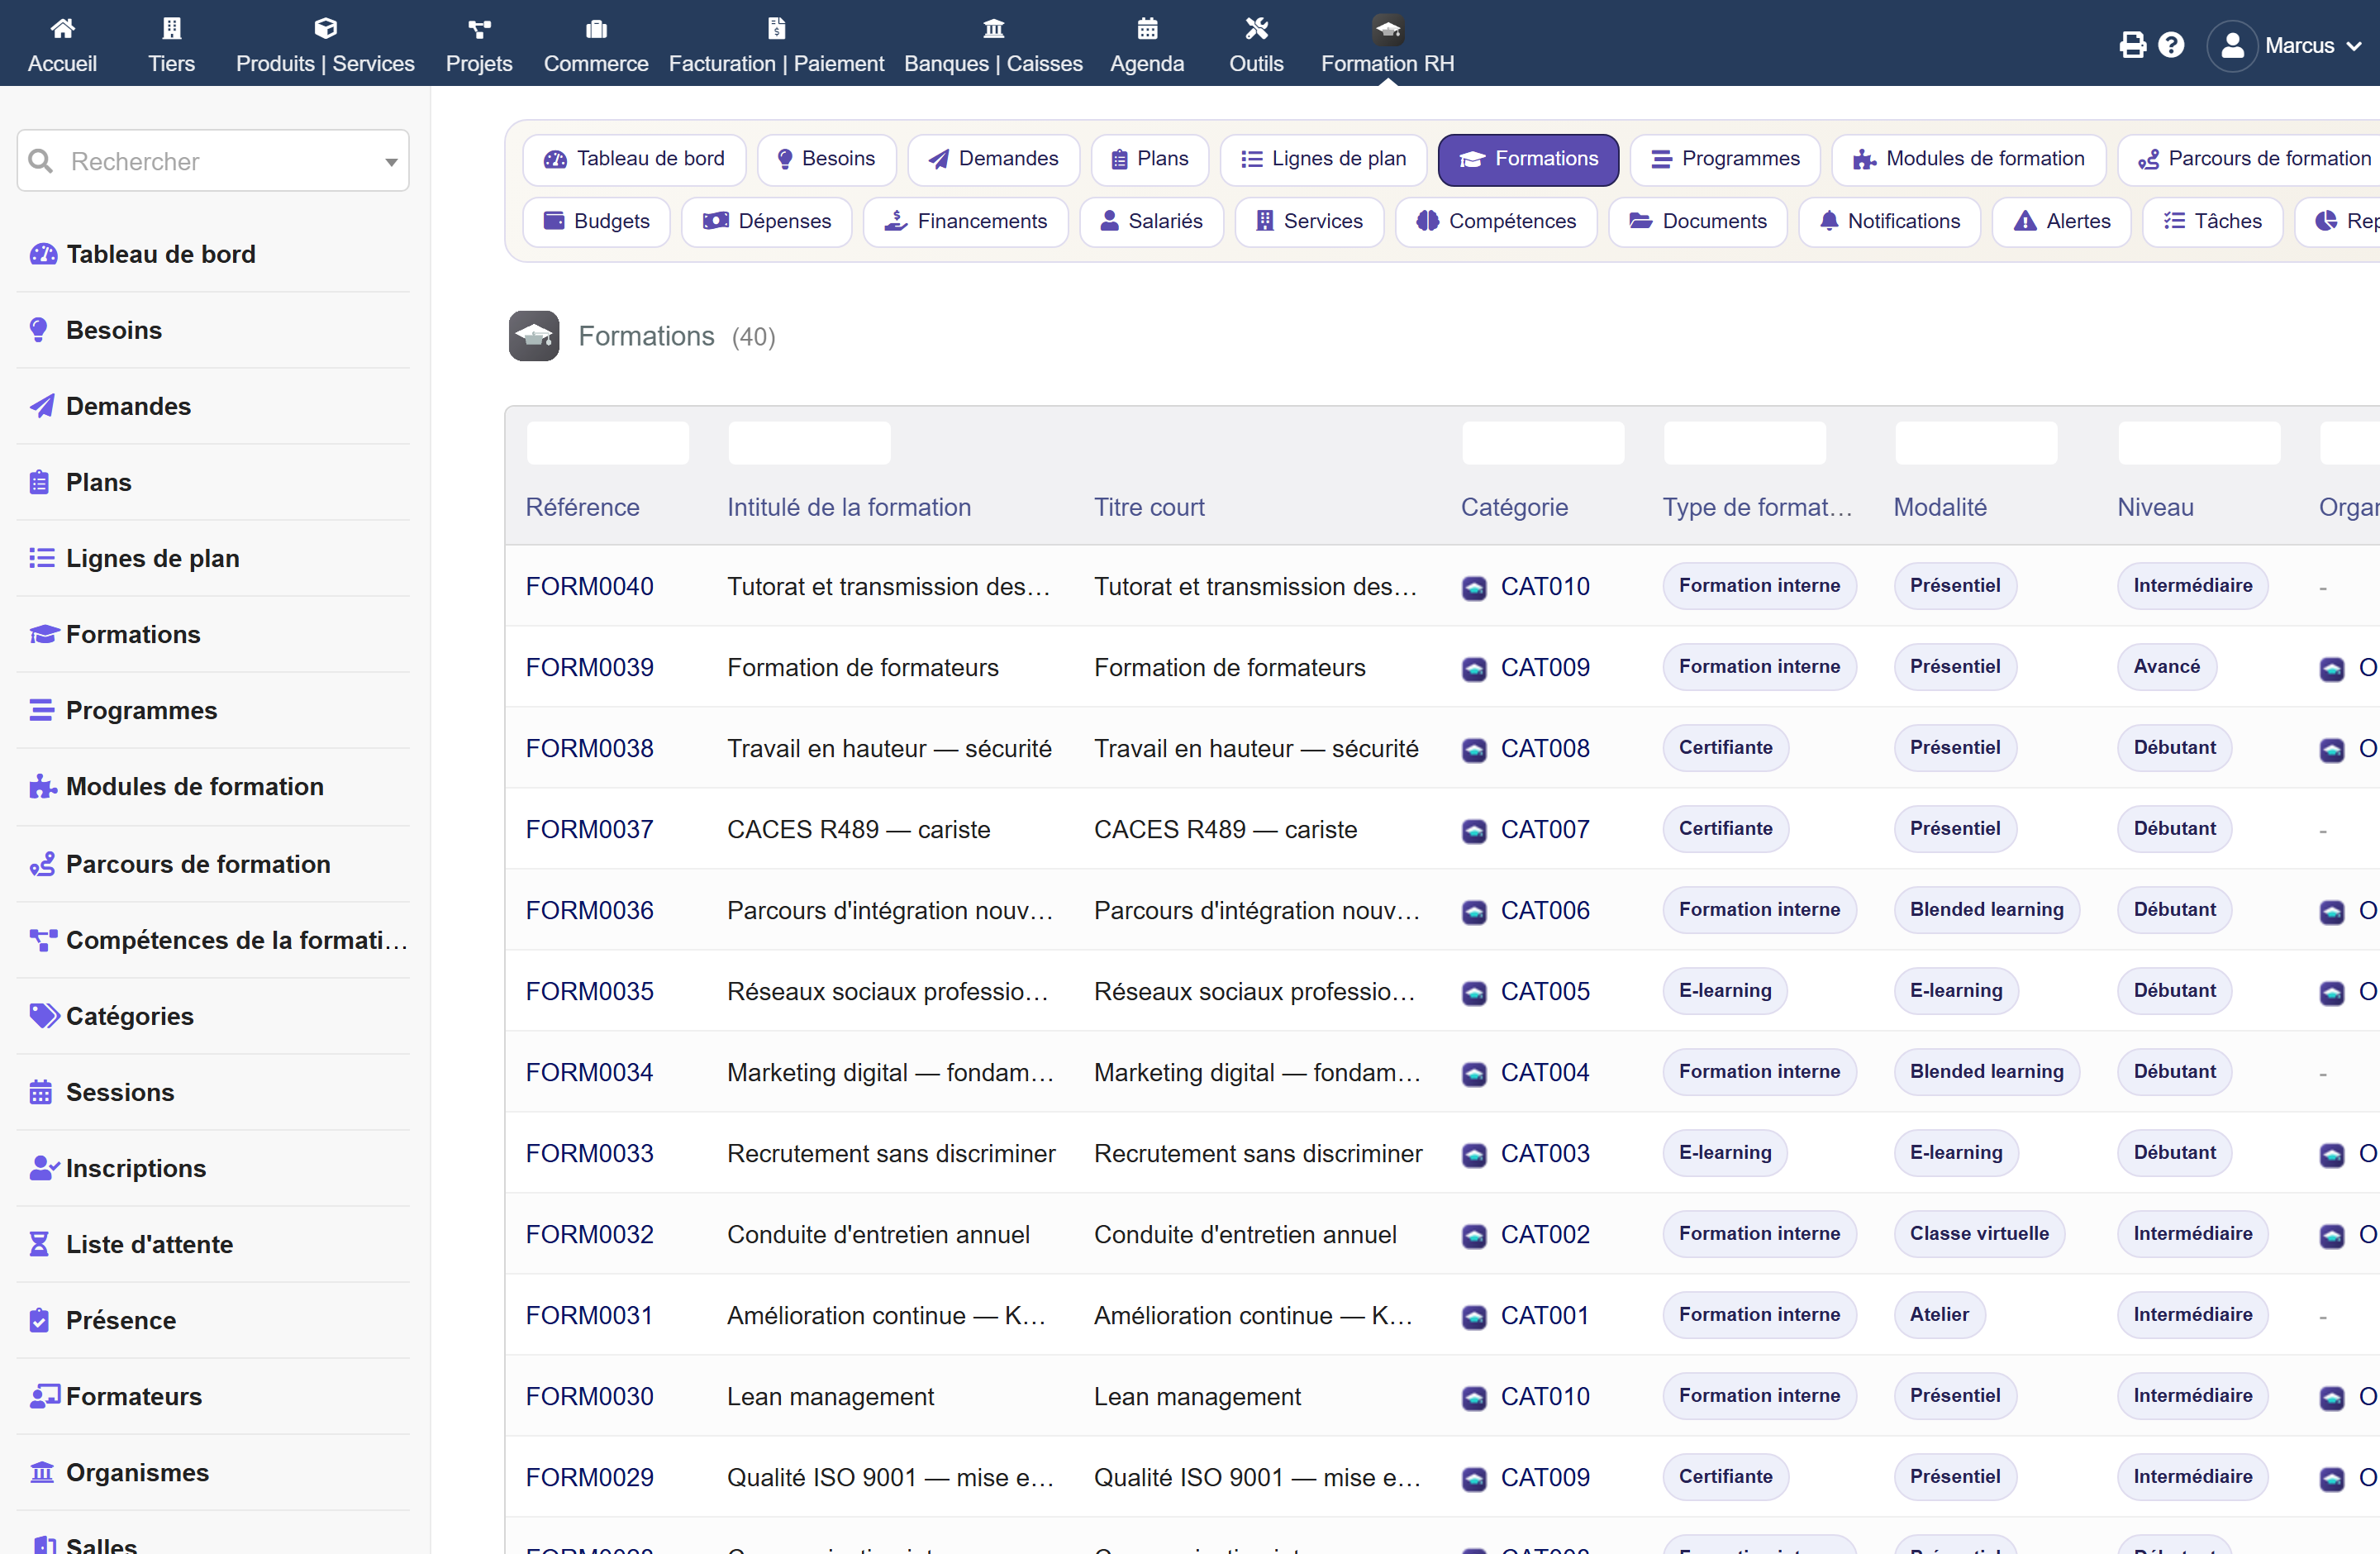The width and height of the screenshot is (2380, 1554).
Task: Sort by the Référence column header
Action: pos(582,507)
